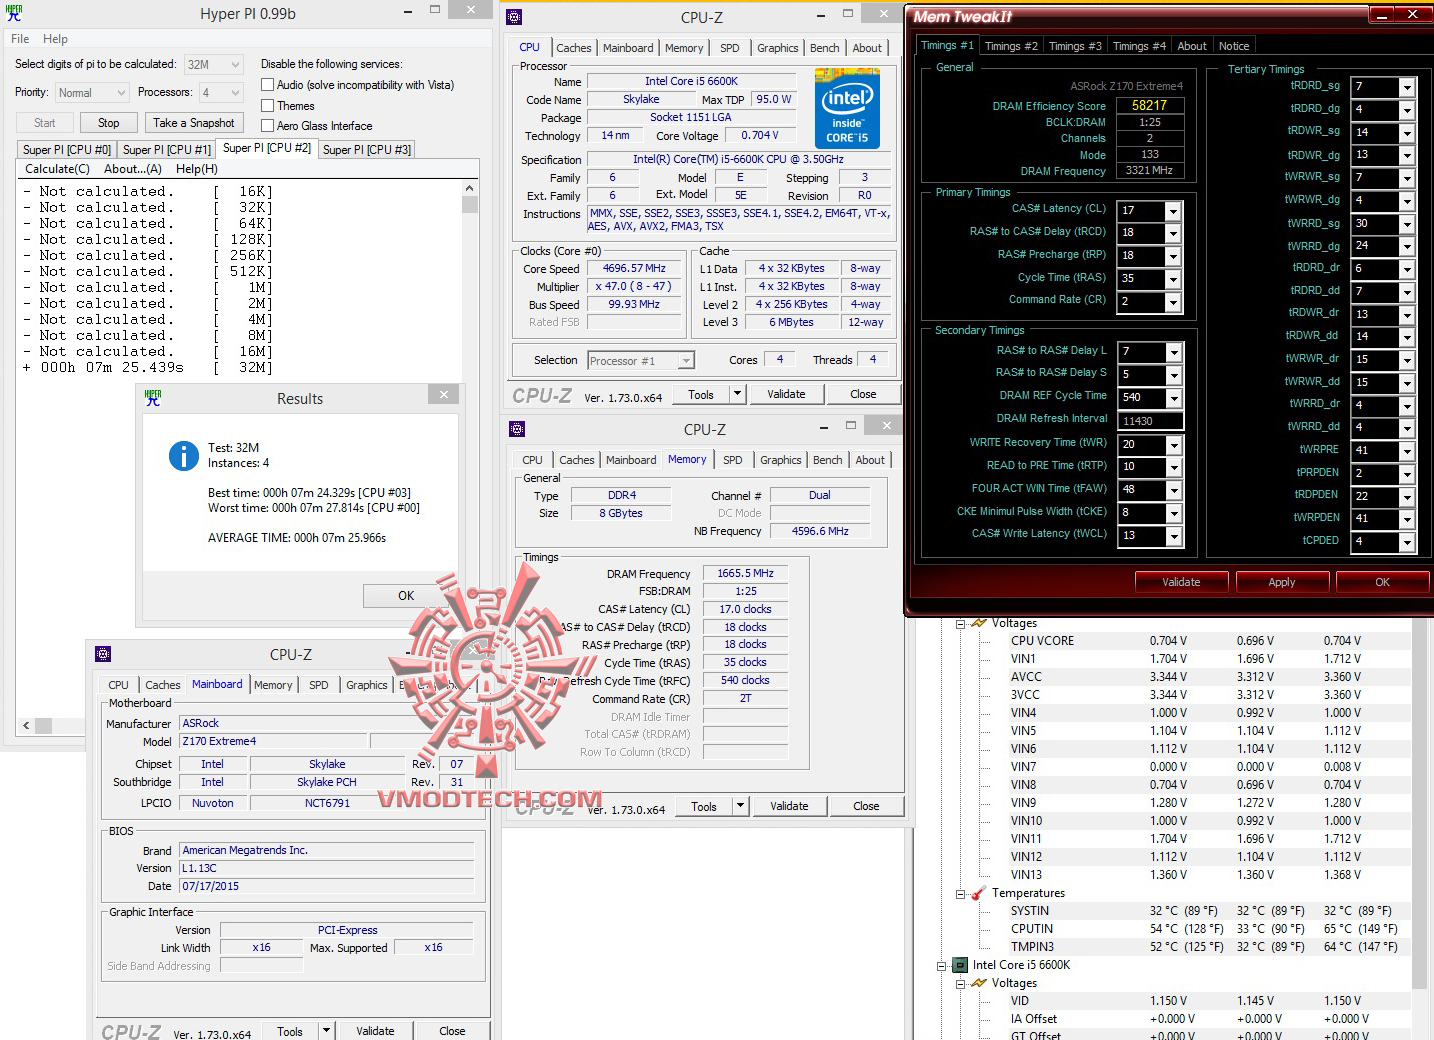Switch to the Super PI [CPU #0] tab
This screenshot has height=1040, width=1434.
[67, 150]
